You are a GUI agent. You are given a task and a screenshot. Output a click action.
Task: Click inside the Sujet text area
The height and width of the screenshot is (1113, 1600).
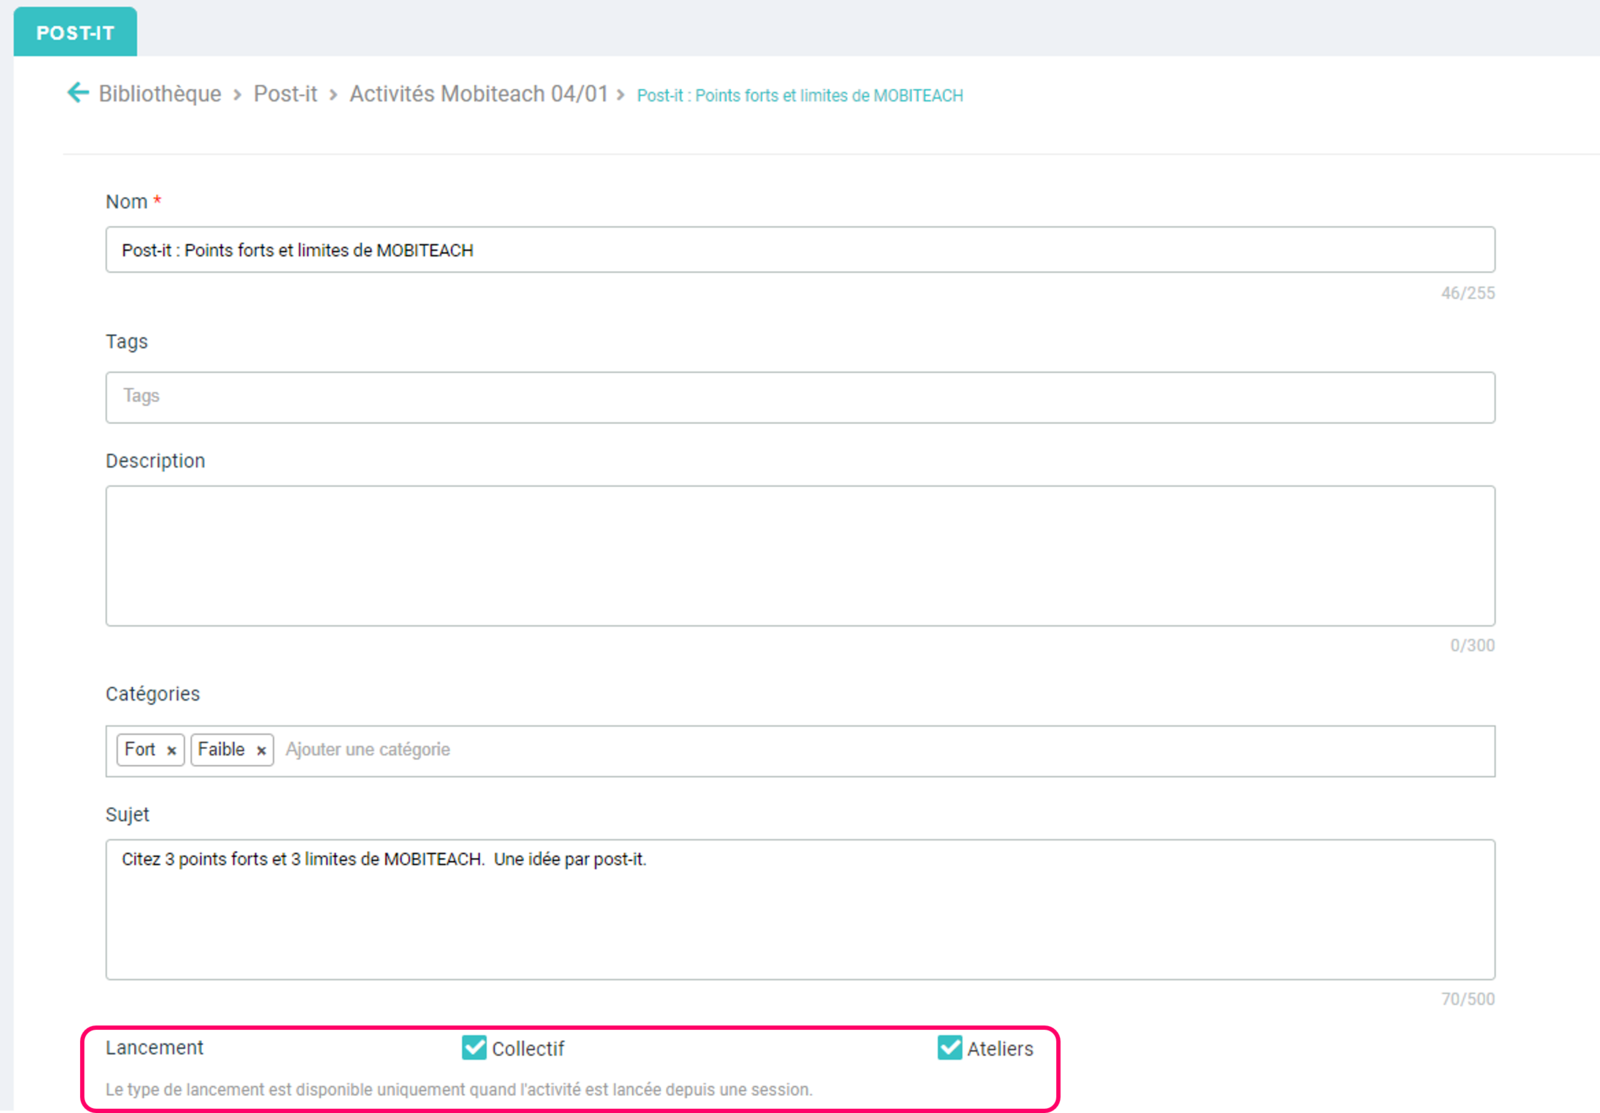(800, 909)
